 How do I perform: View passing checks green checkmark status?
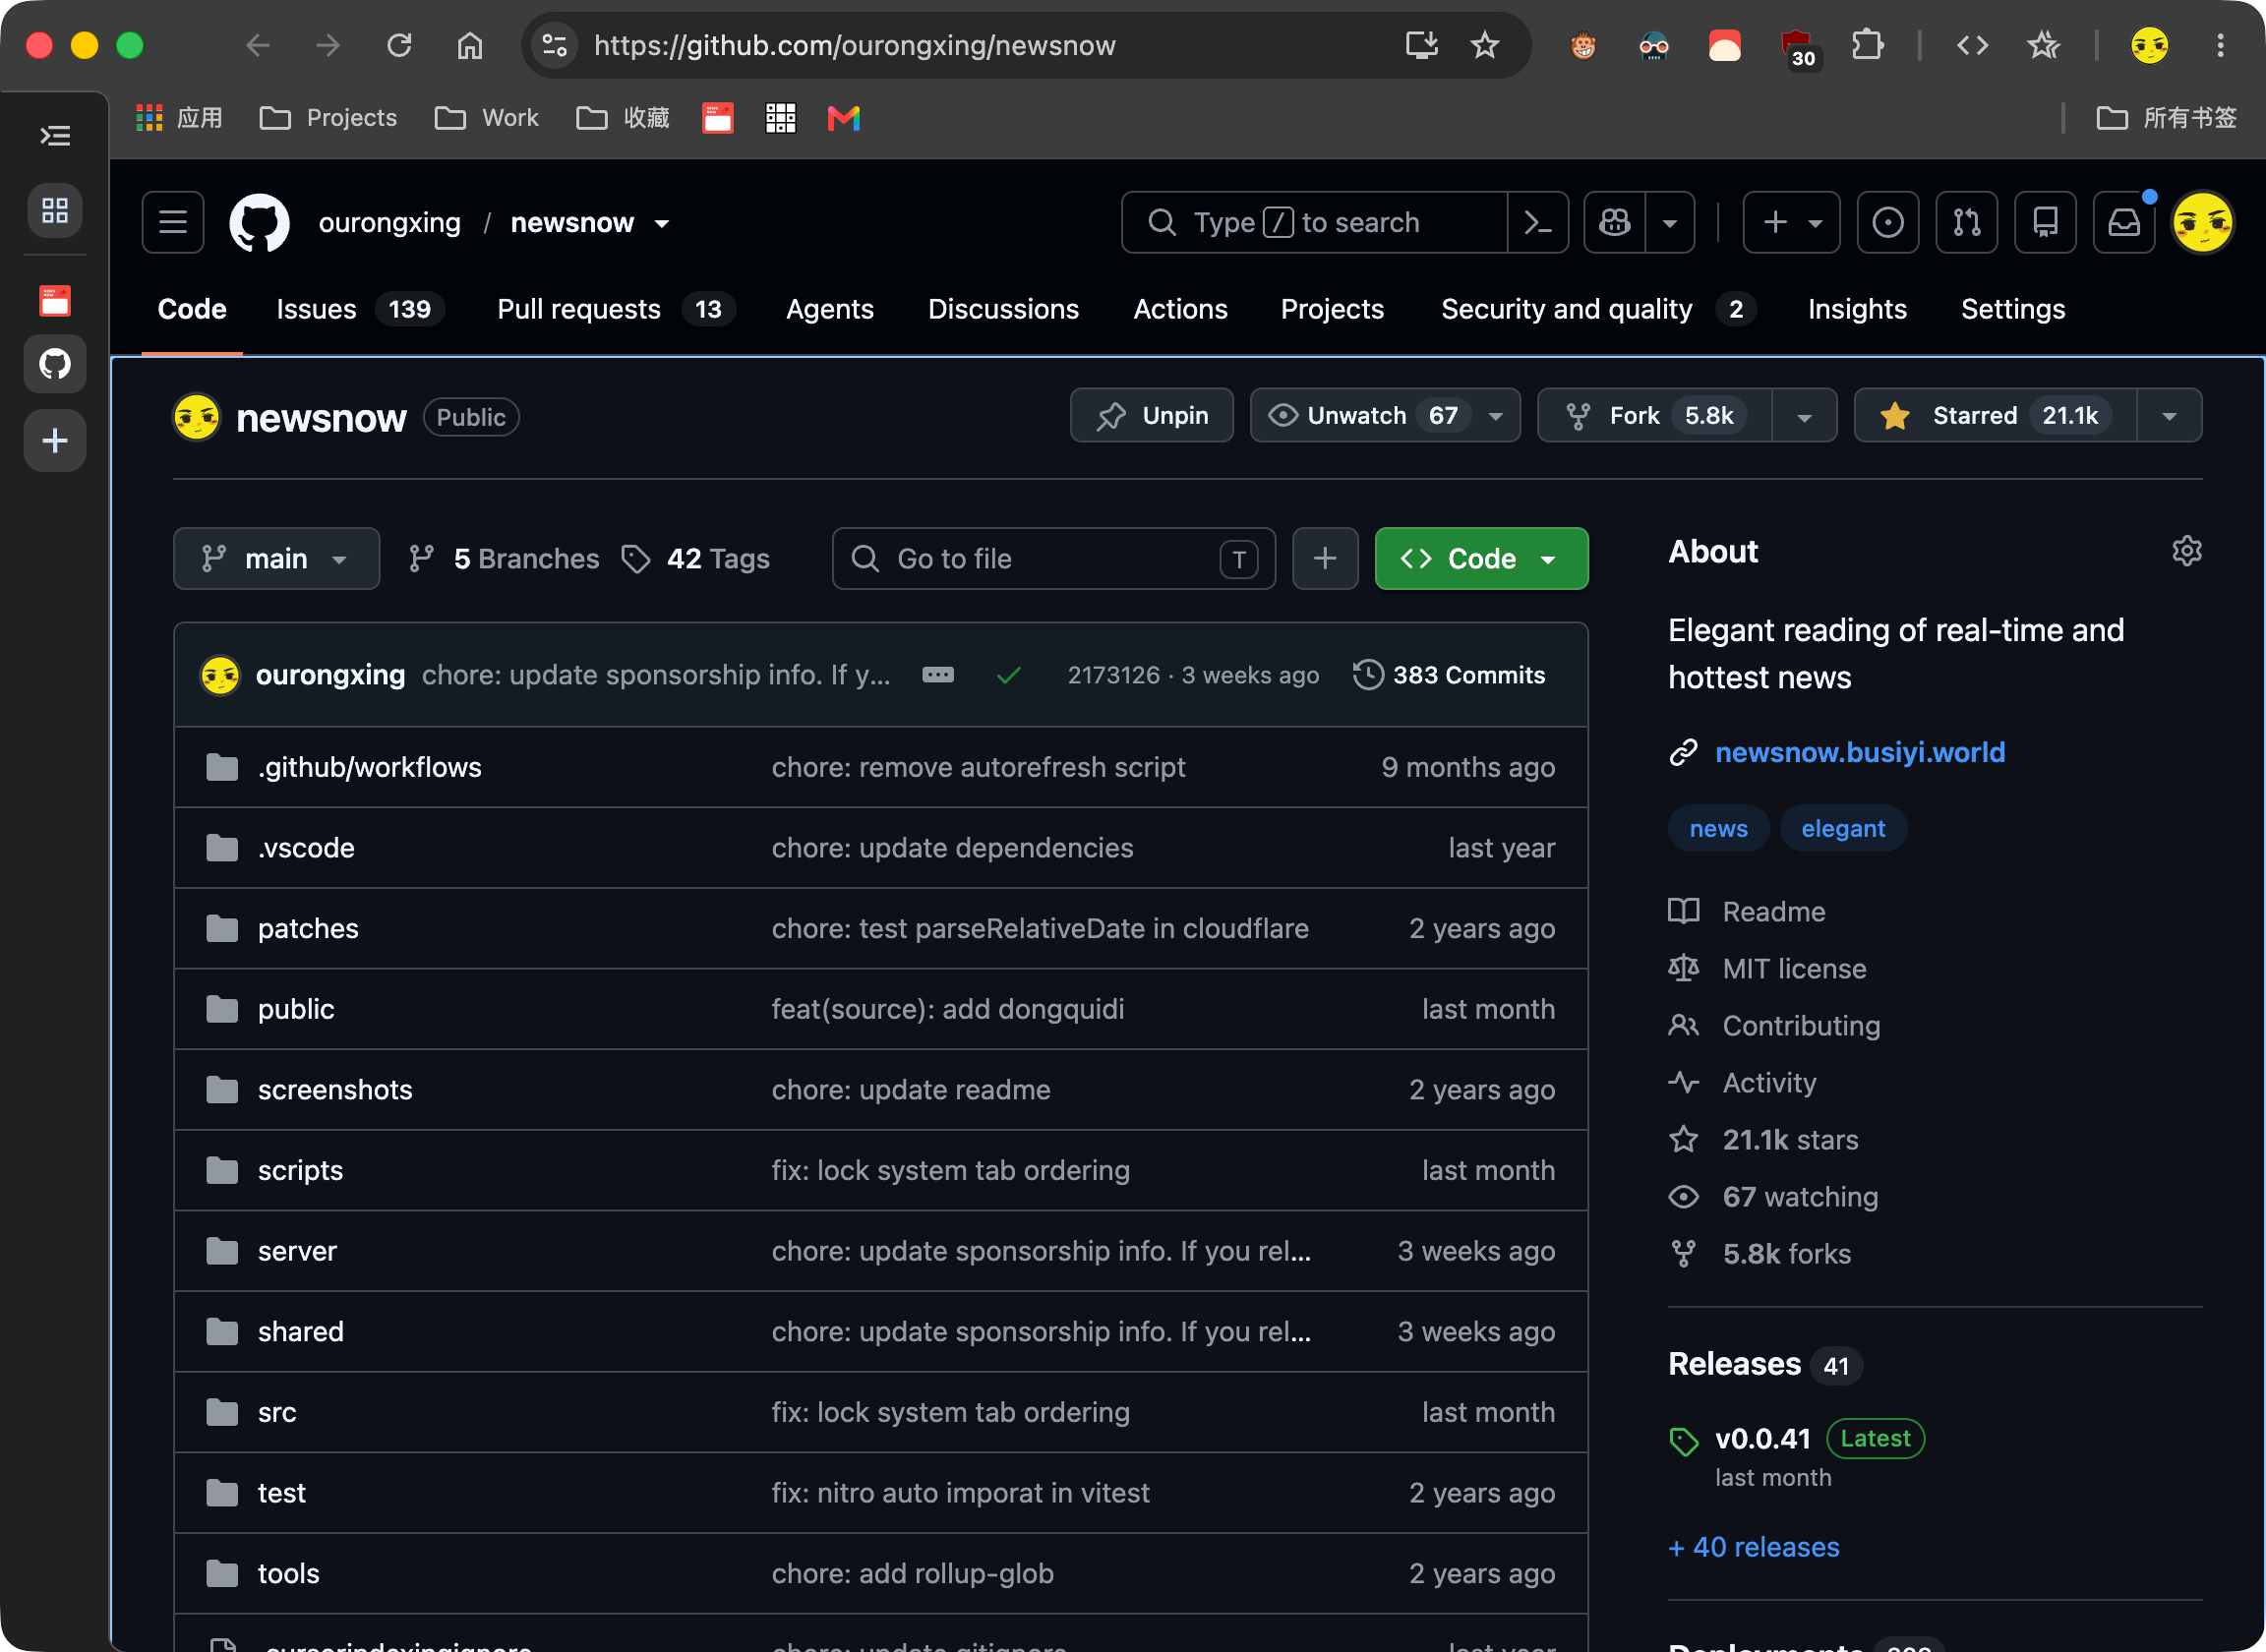coord(1009,675)
